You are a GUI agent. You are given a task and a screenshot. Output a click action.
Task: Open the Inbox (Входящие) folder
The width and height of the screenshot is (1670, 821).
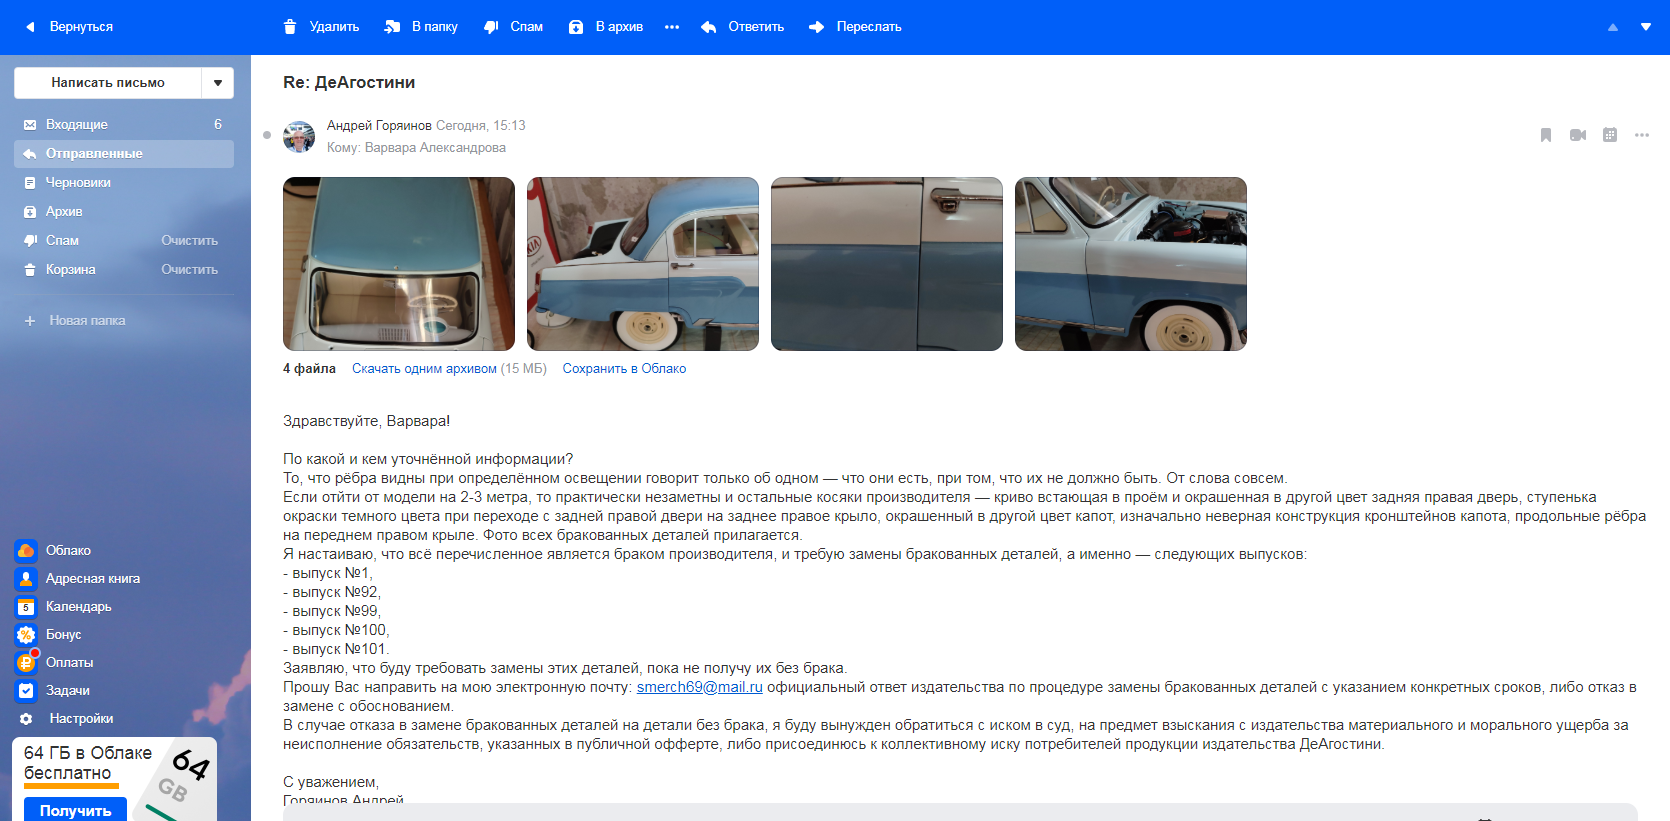pyautogui.click(x=77, y=125)
